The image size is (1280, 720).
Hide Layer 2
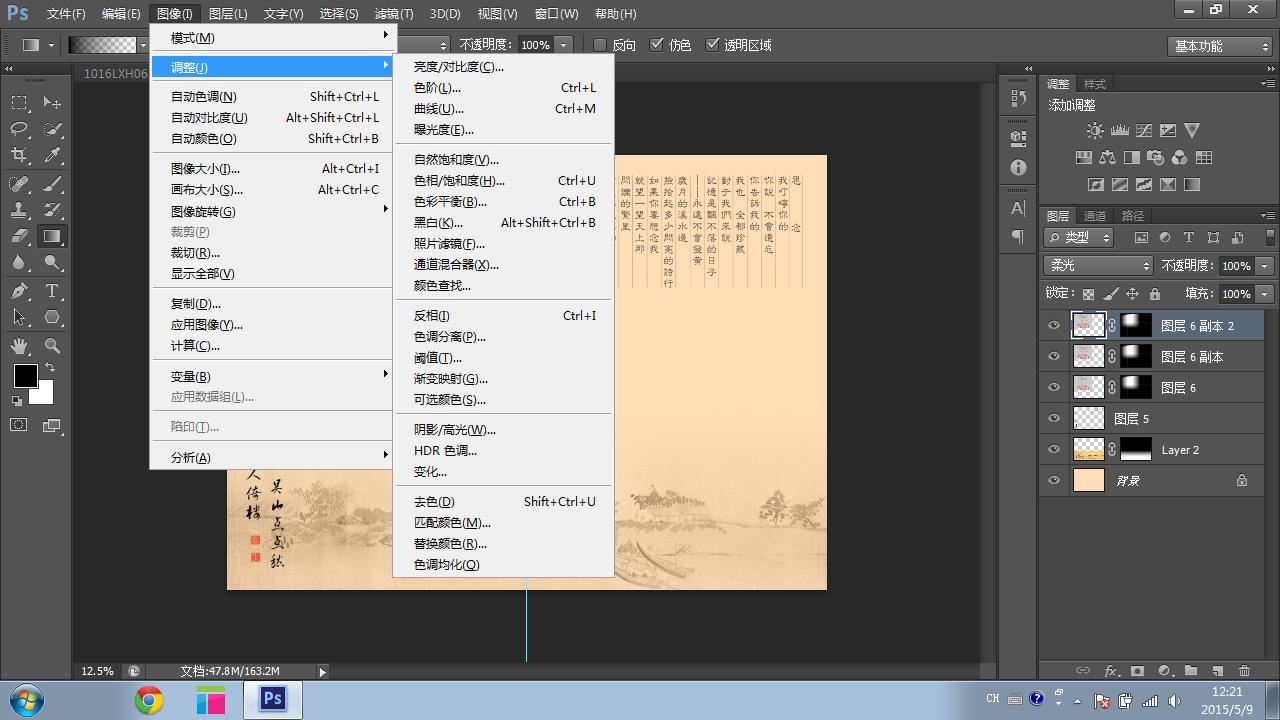[1054, 449]
